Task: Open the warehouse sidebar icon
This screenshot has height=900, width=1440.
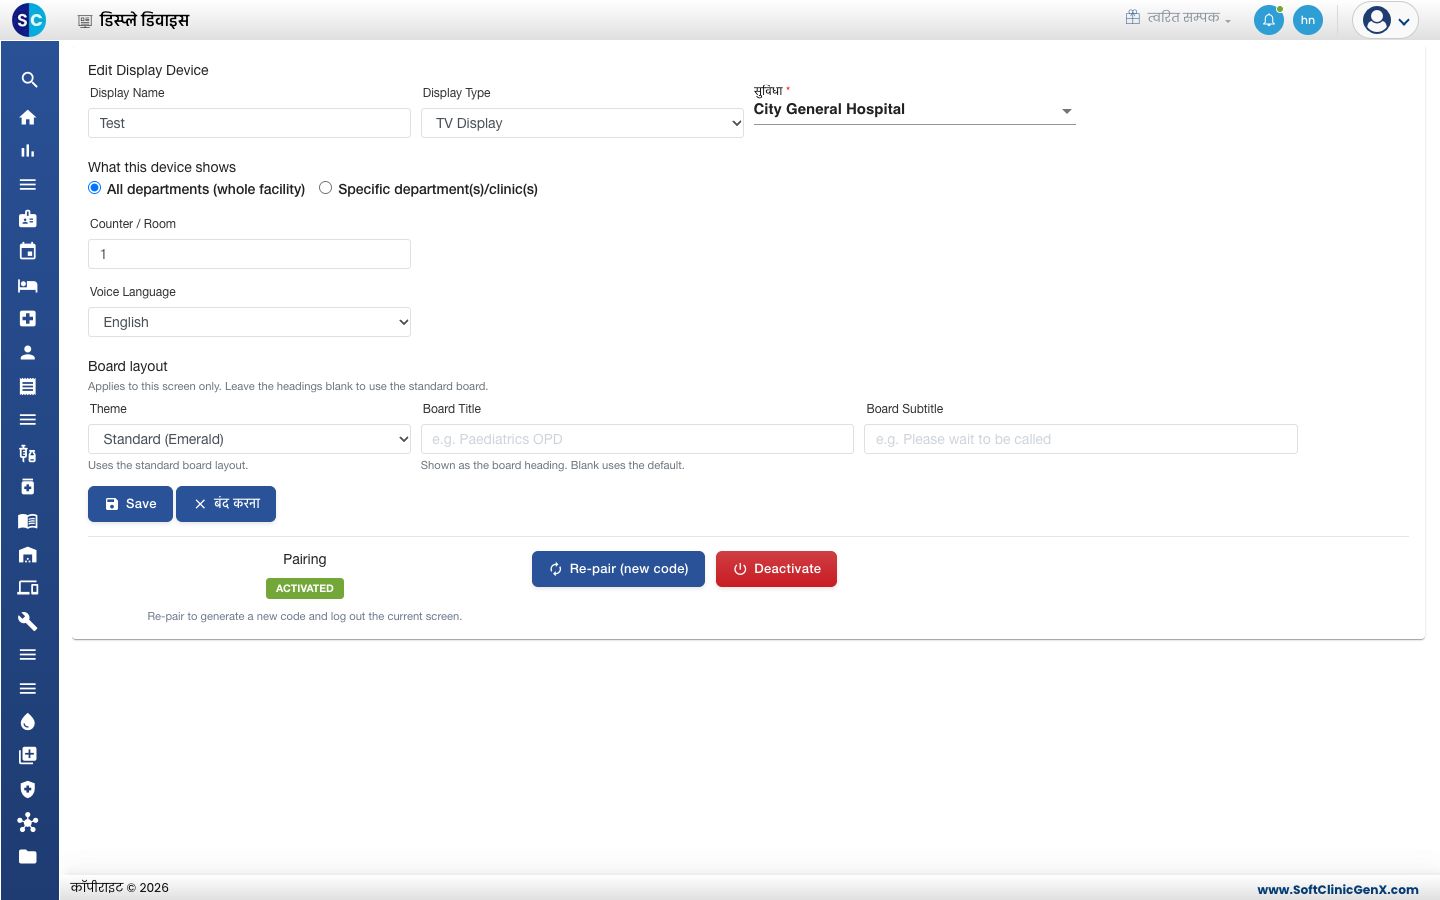Action: [x=28, y=554]
